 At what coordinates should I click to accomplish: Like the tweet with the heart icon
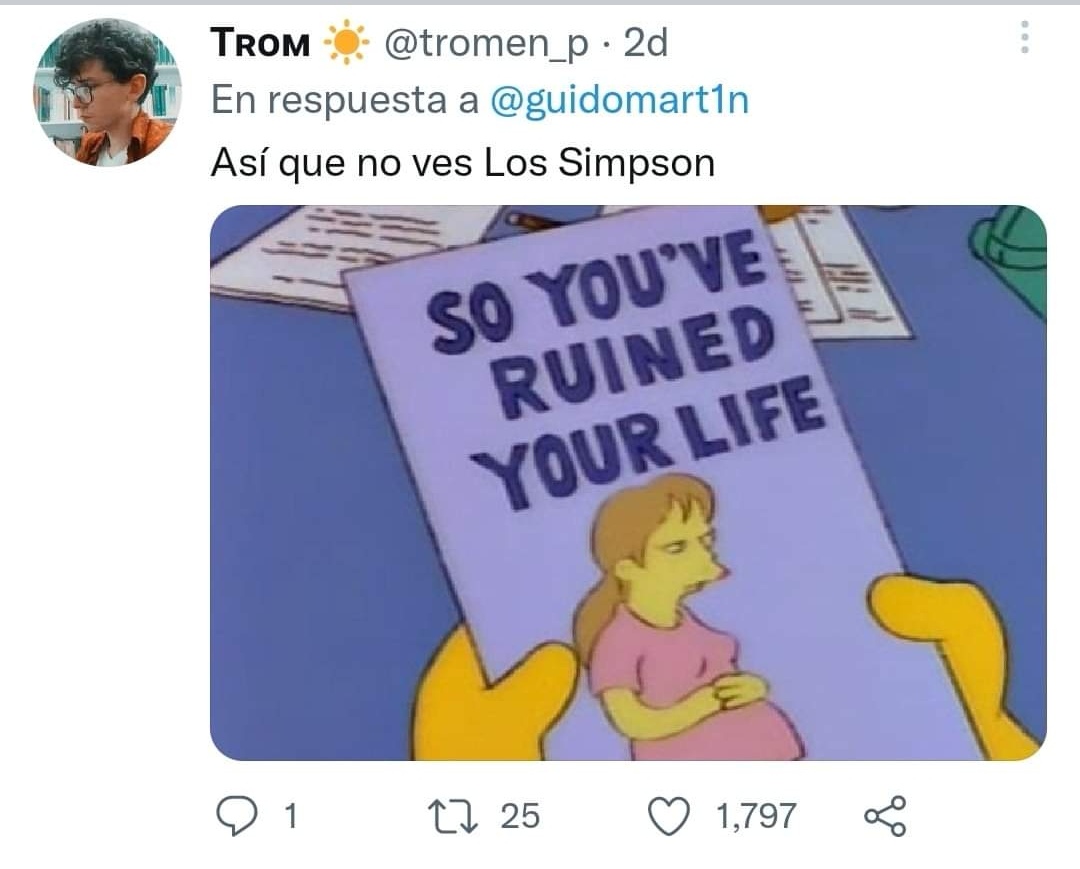(669, 816)
